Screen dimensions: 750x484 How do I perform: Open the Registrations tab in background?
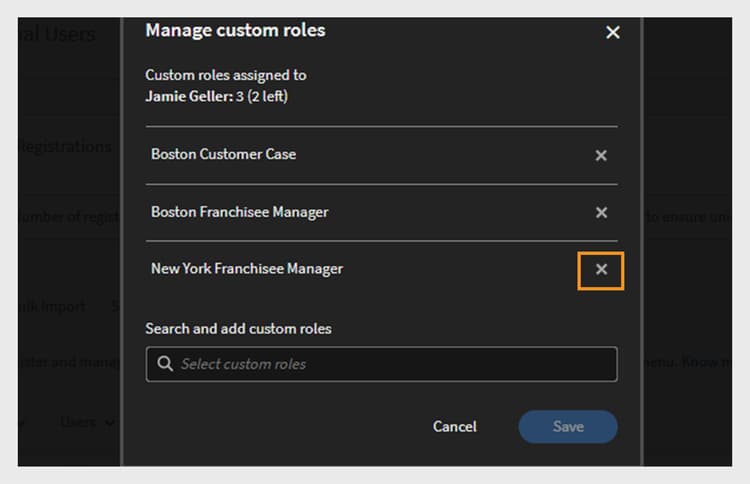point(65,147)
